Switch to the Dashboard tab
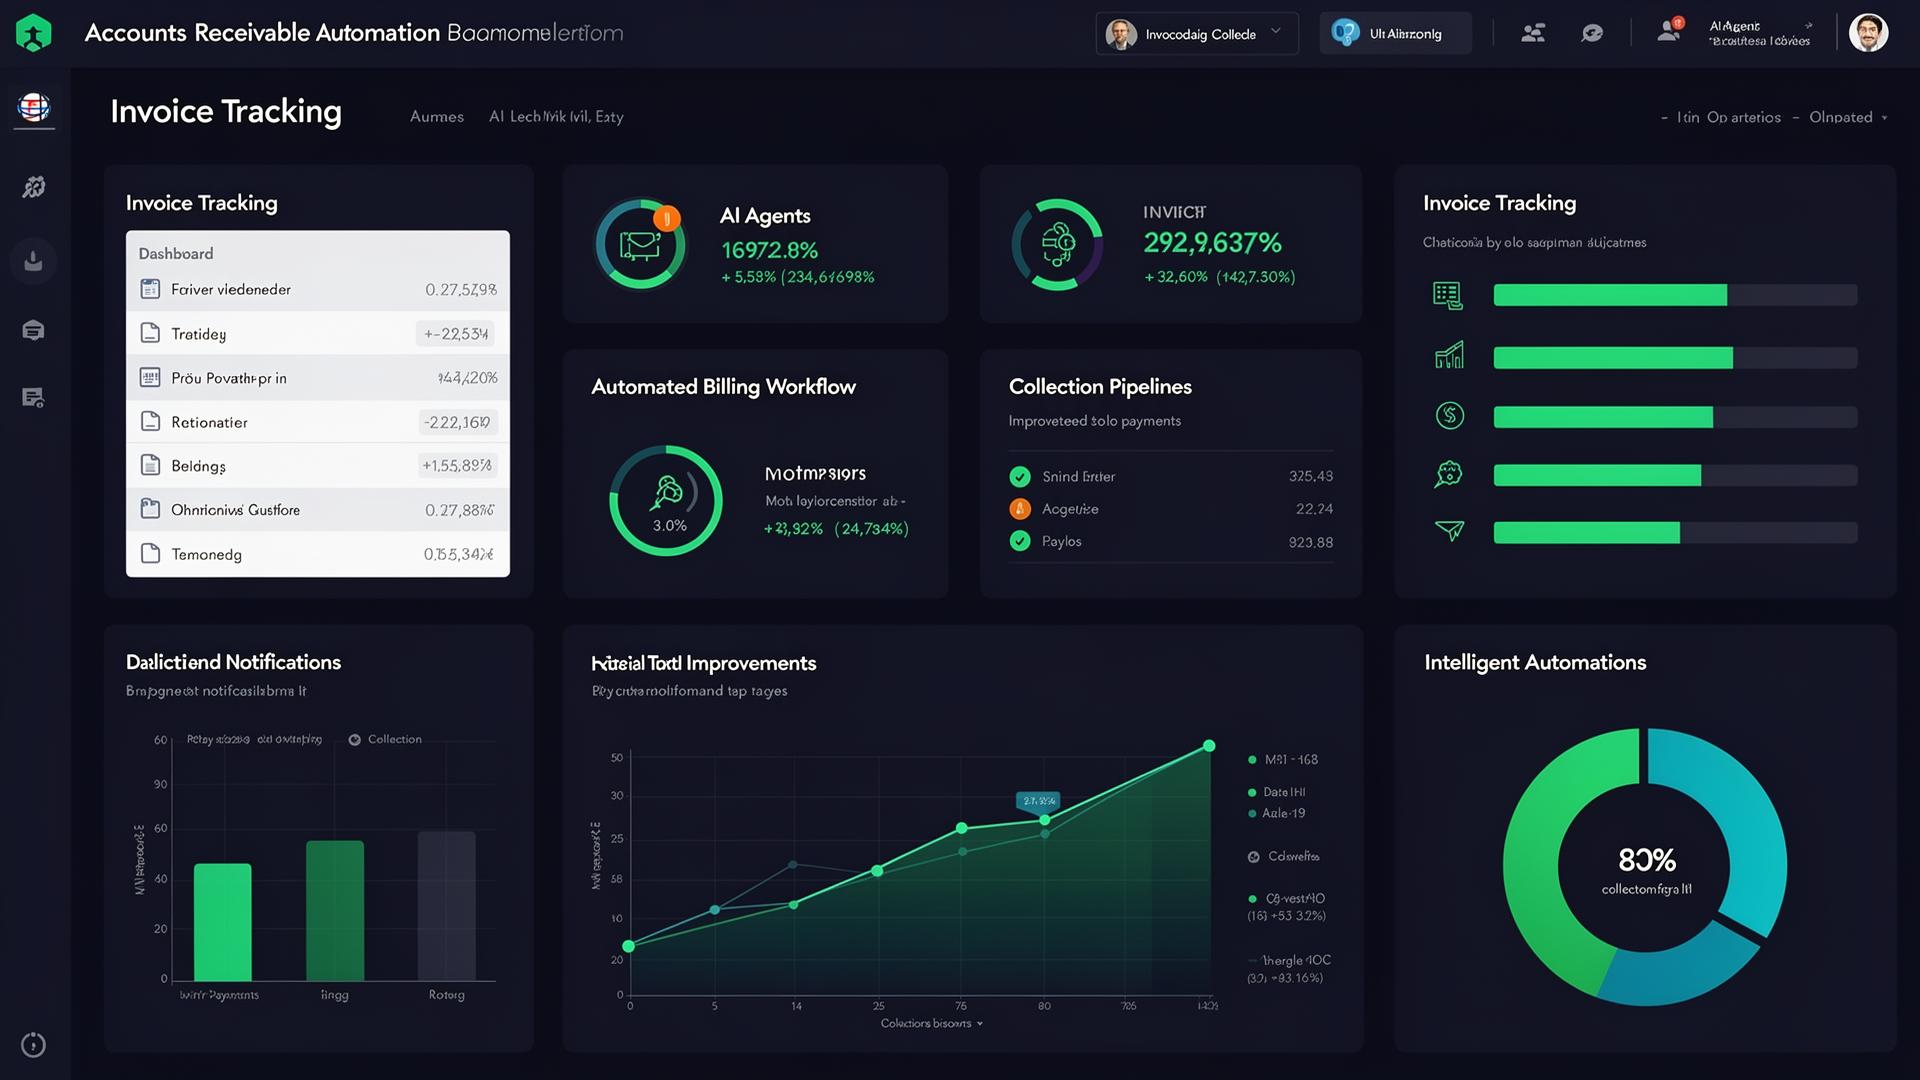1920x1080 pixels. pos(176,253)
